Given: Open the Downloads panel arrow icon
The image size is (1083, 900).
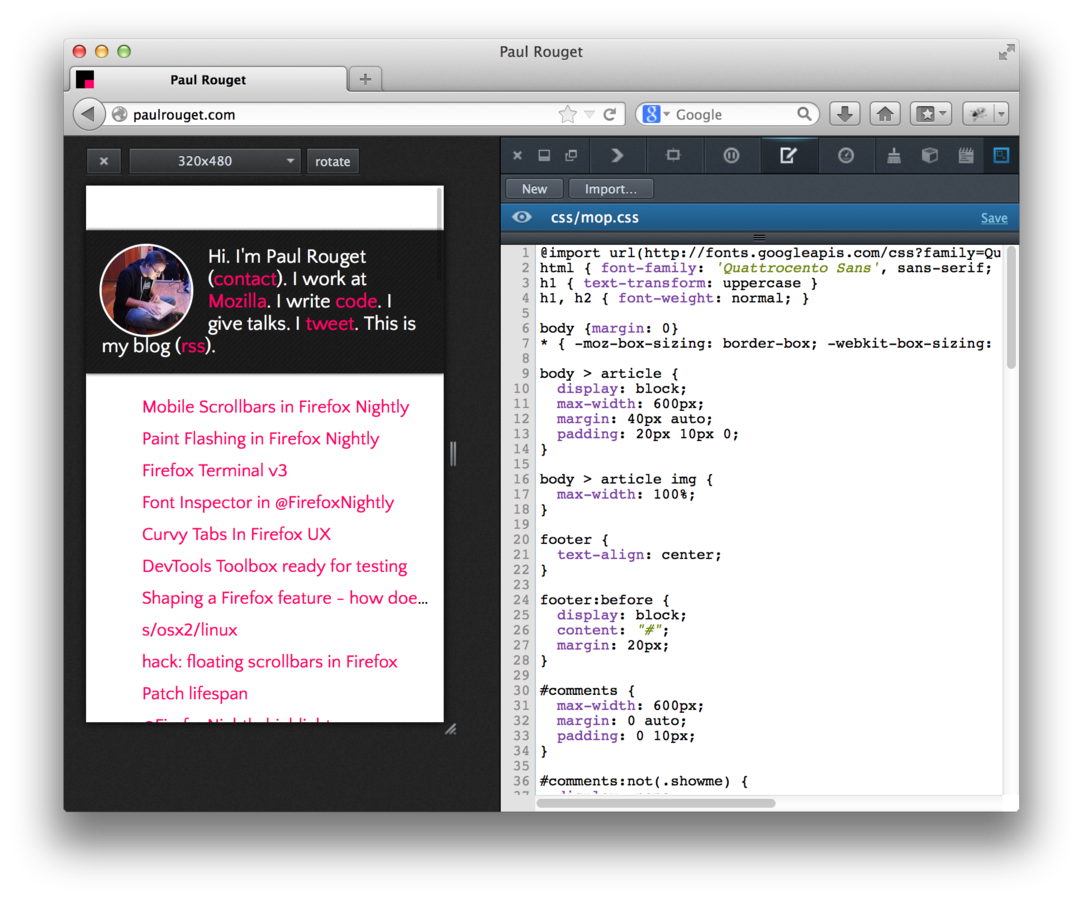Looking at the screenshot, I should point(845,114).
